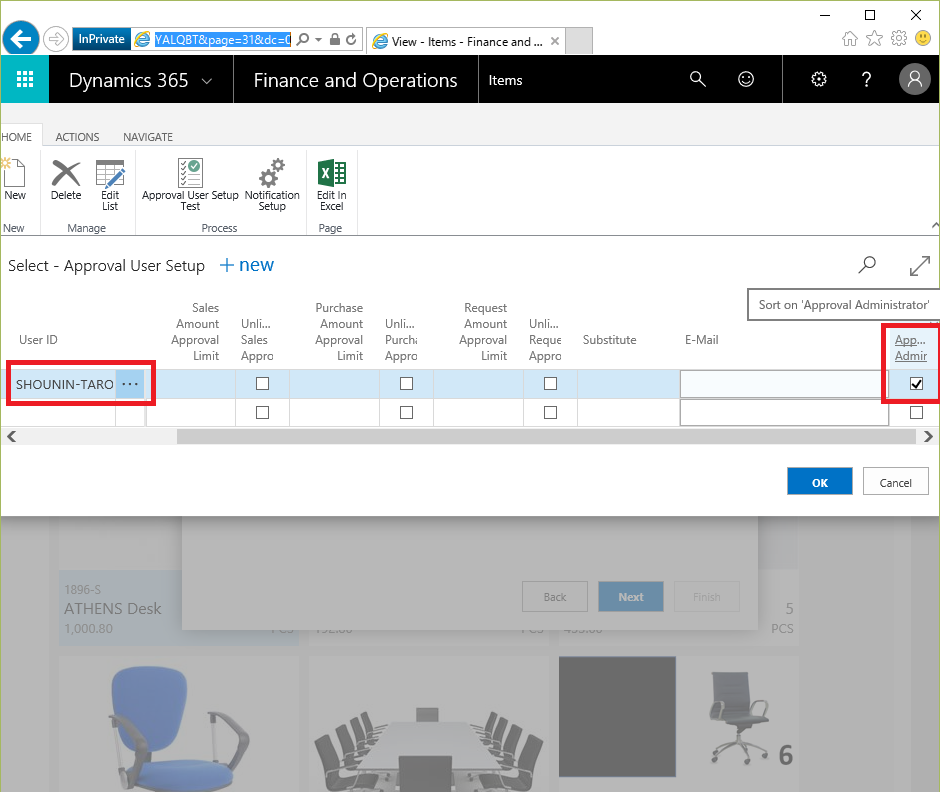Click the smiley feedback icon in Dynamics header

tap(746, 79)
